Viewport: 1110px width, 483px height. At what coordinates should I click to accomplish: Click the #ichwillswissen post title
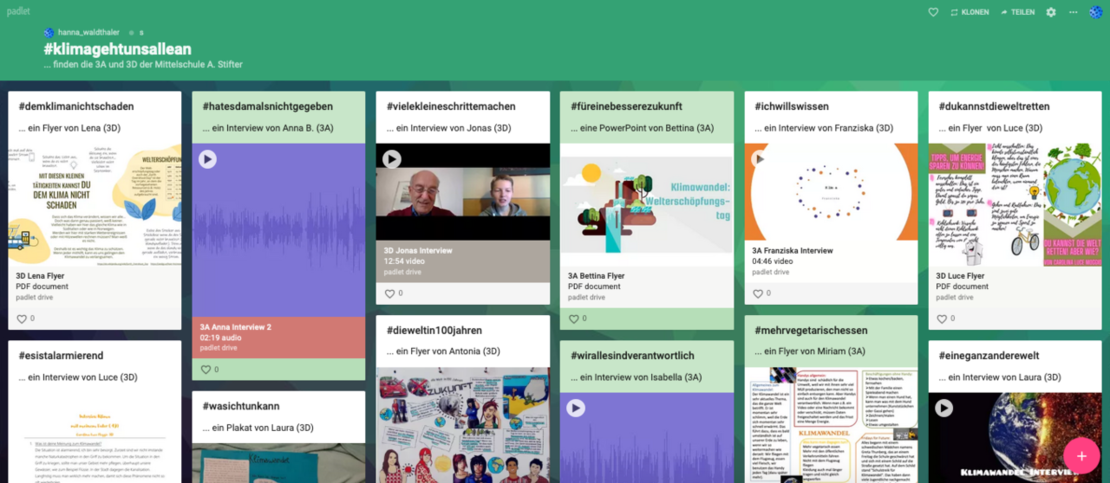coord(791,106)
